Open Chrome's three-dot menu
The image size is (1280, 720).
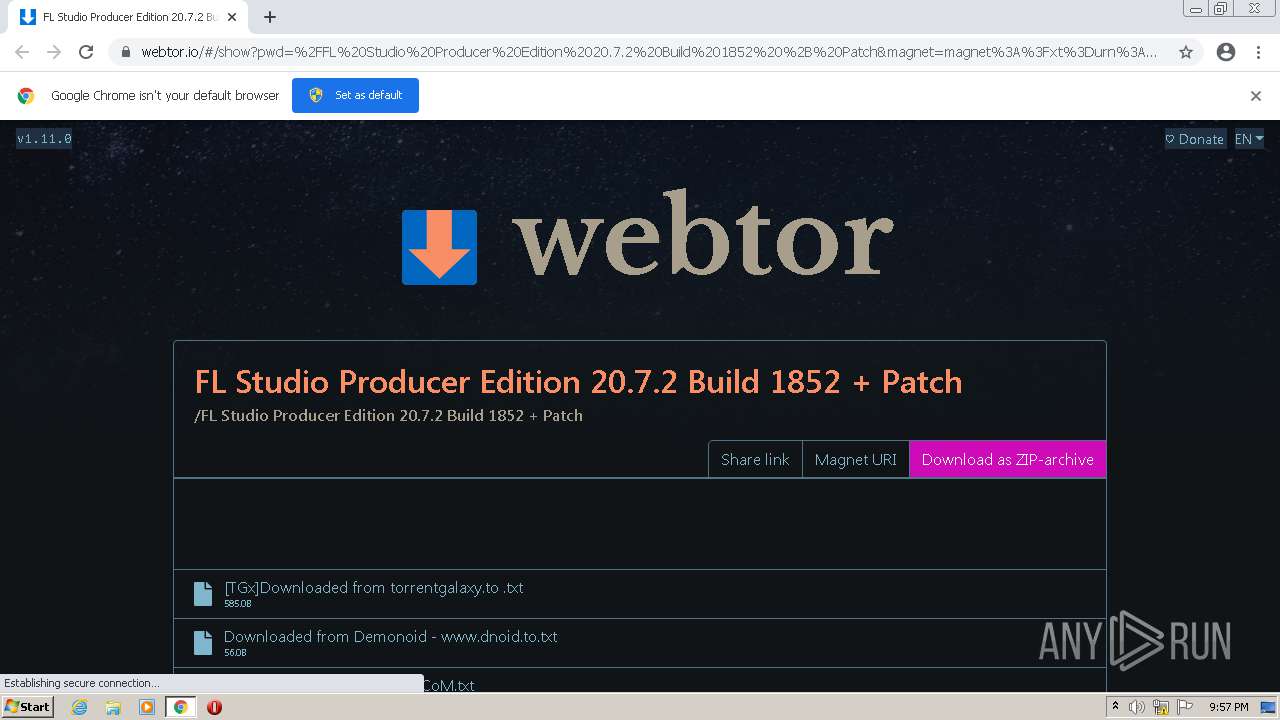[x=1258, y=52]
